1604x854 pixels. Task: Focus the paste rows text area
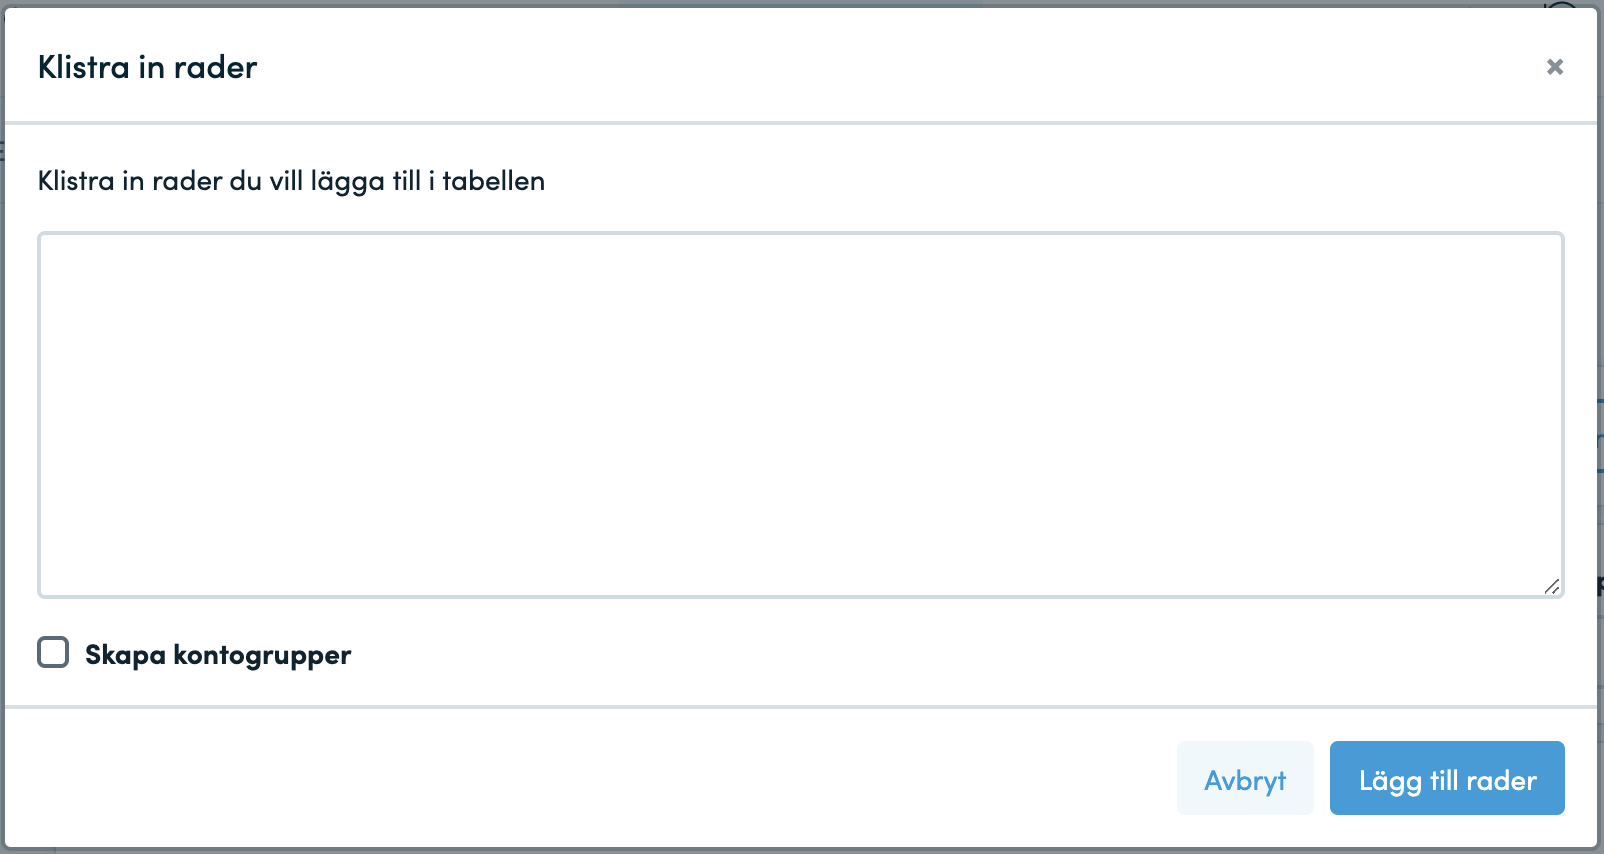point(801,415)
